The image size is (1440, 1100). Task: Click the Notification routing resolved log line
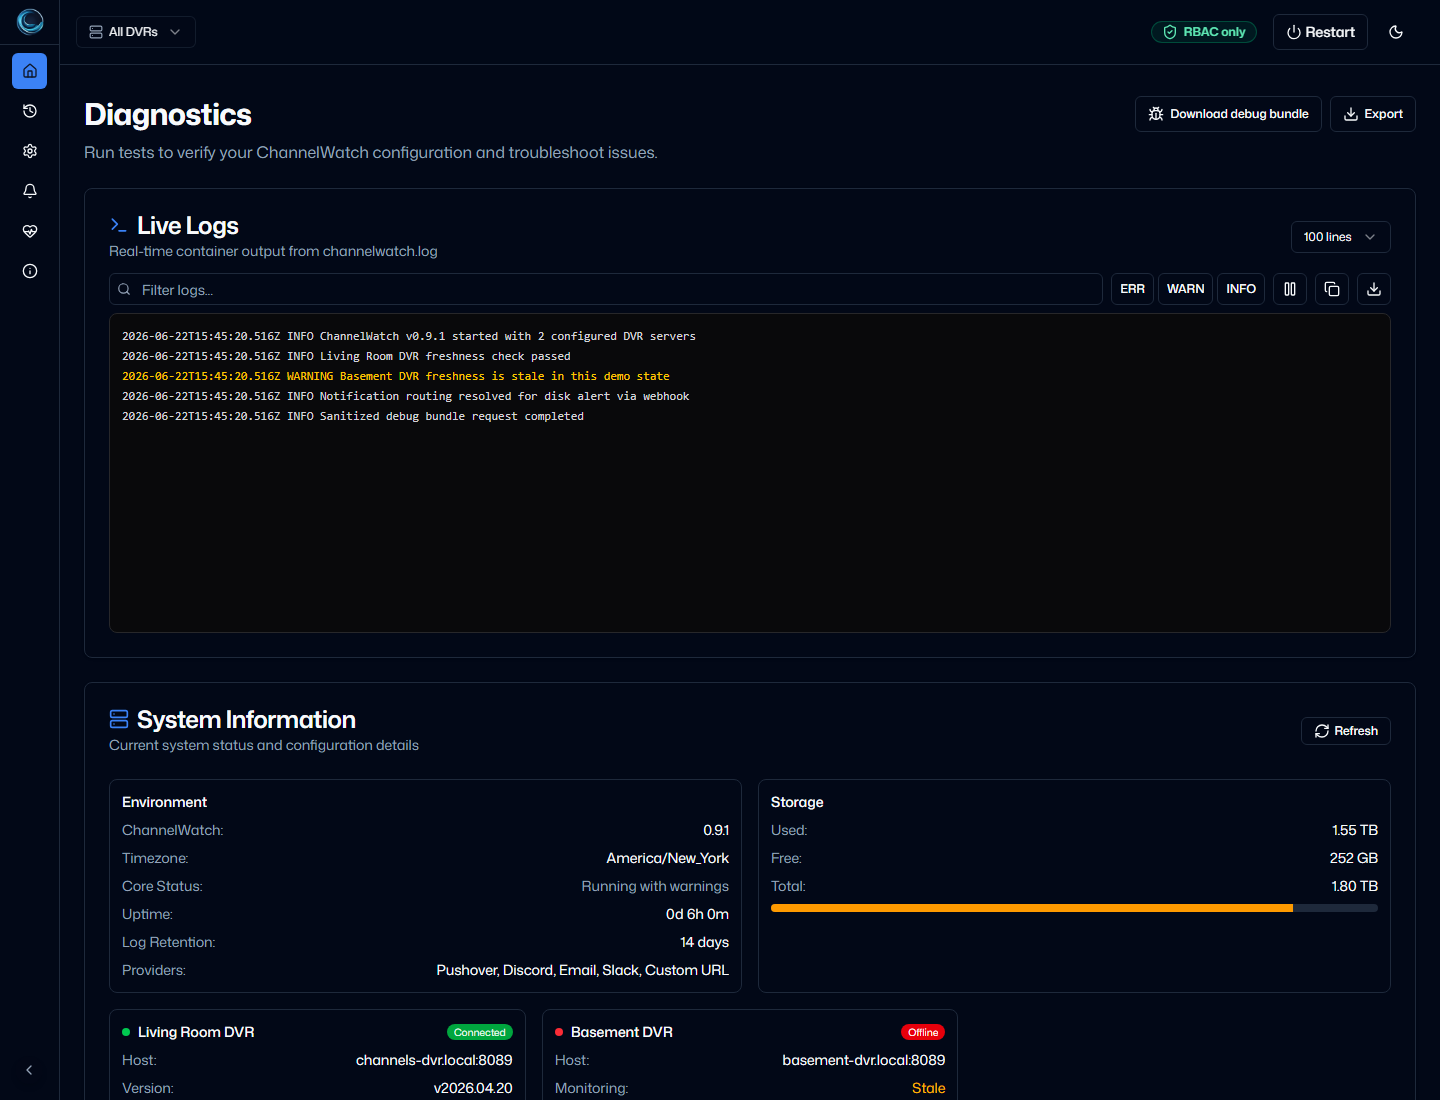[406, 396]
